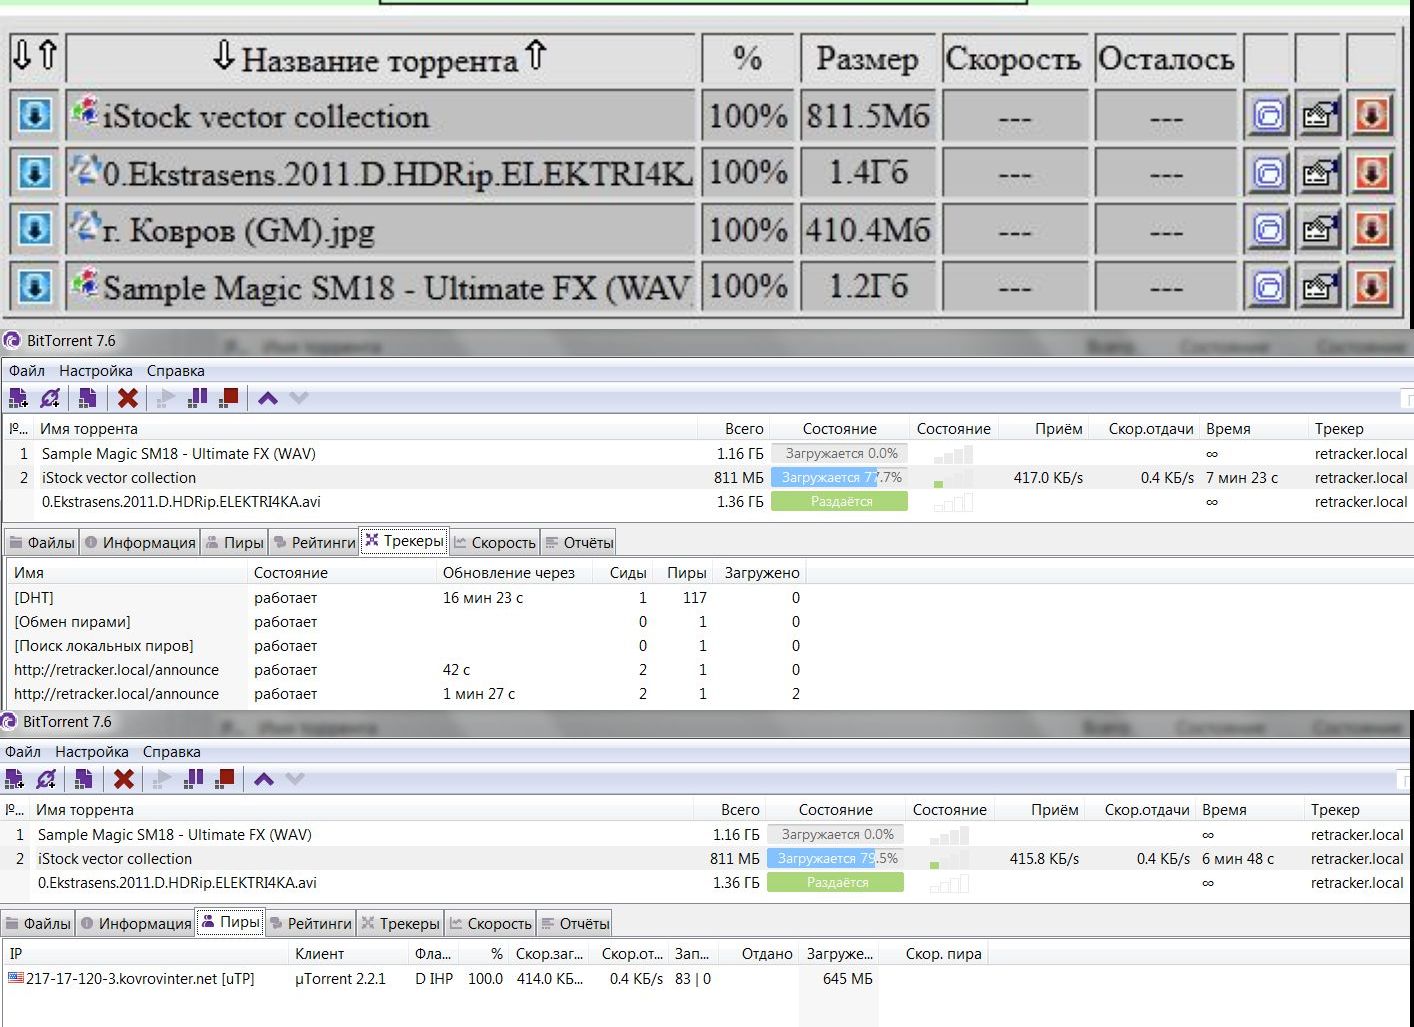Click green Раздаётся status bar in upper window

840,502
